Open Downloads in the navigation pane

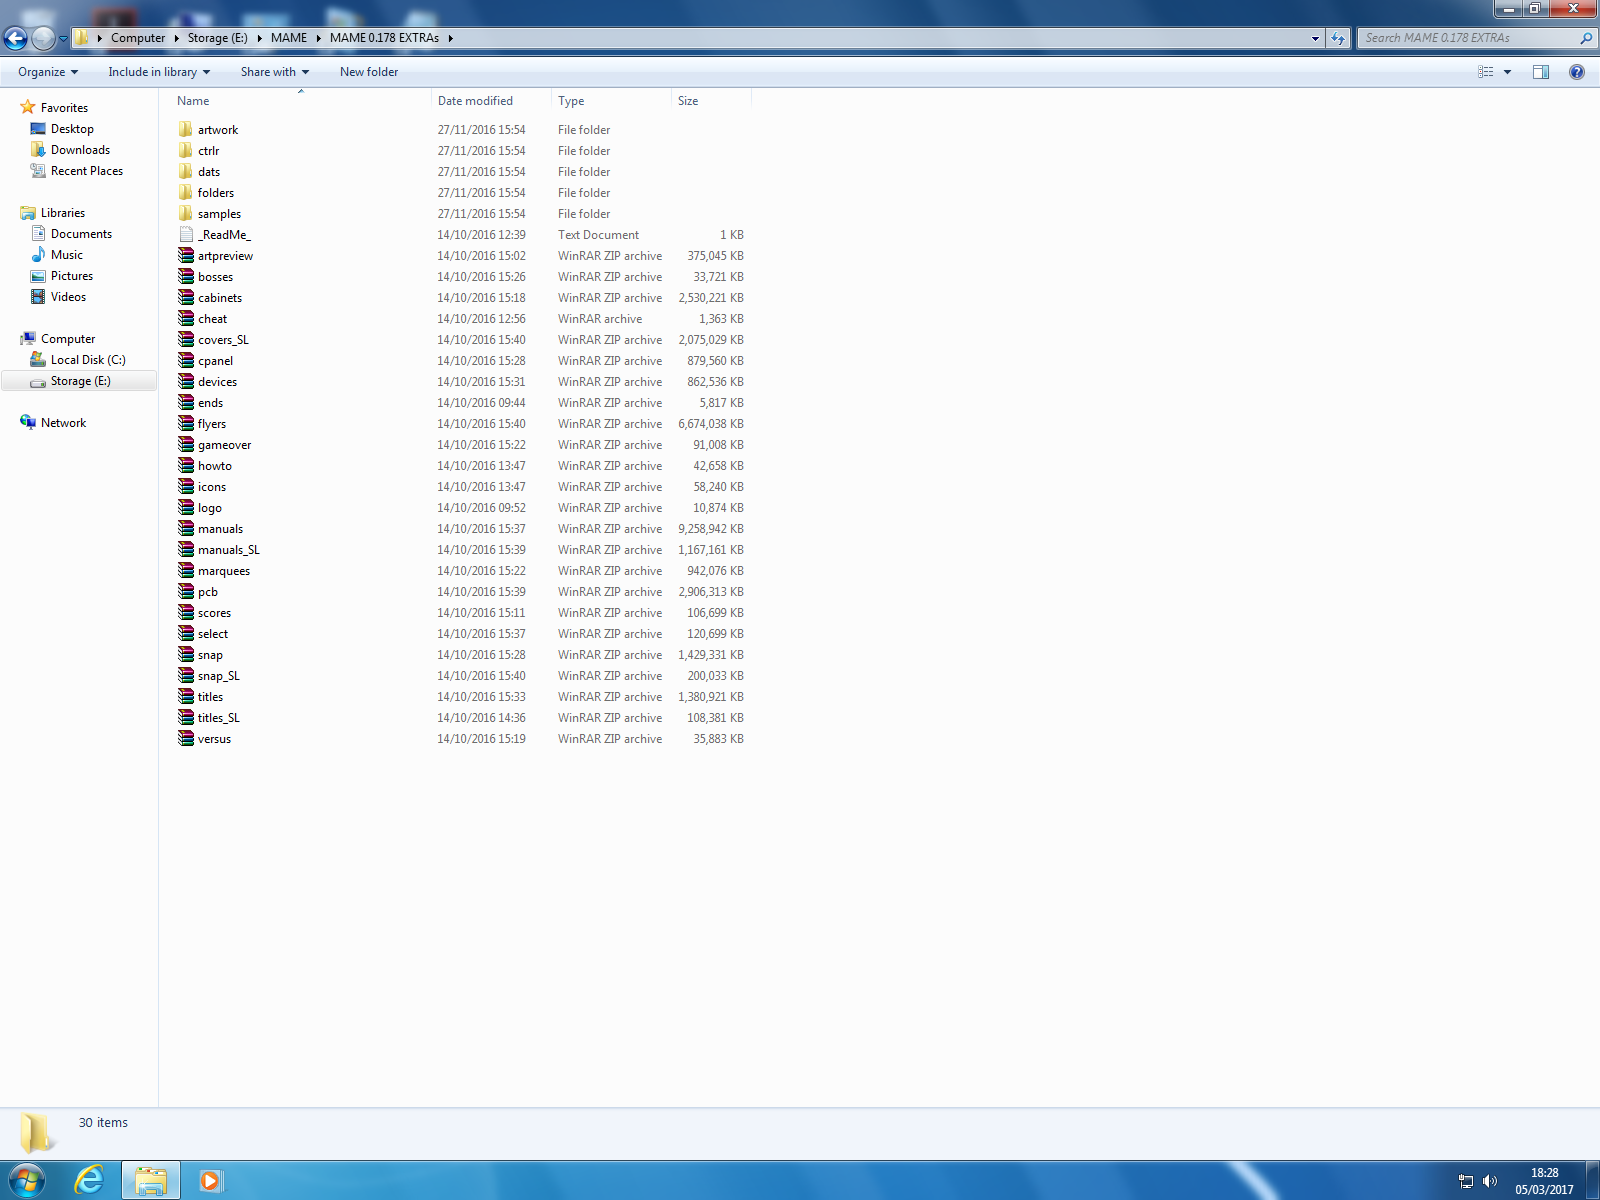80,150
